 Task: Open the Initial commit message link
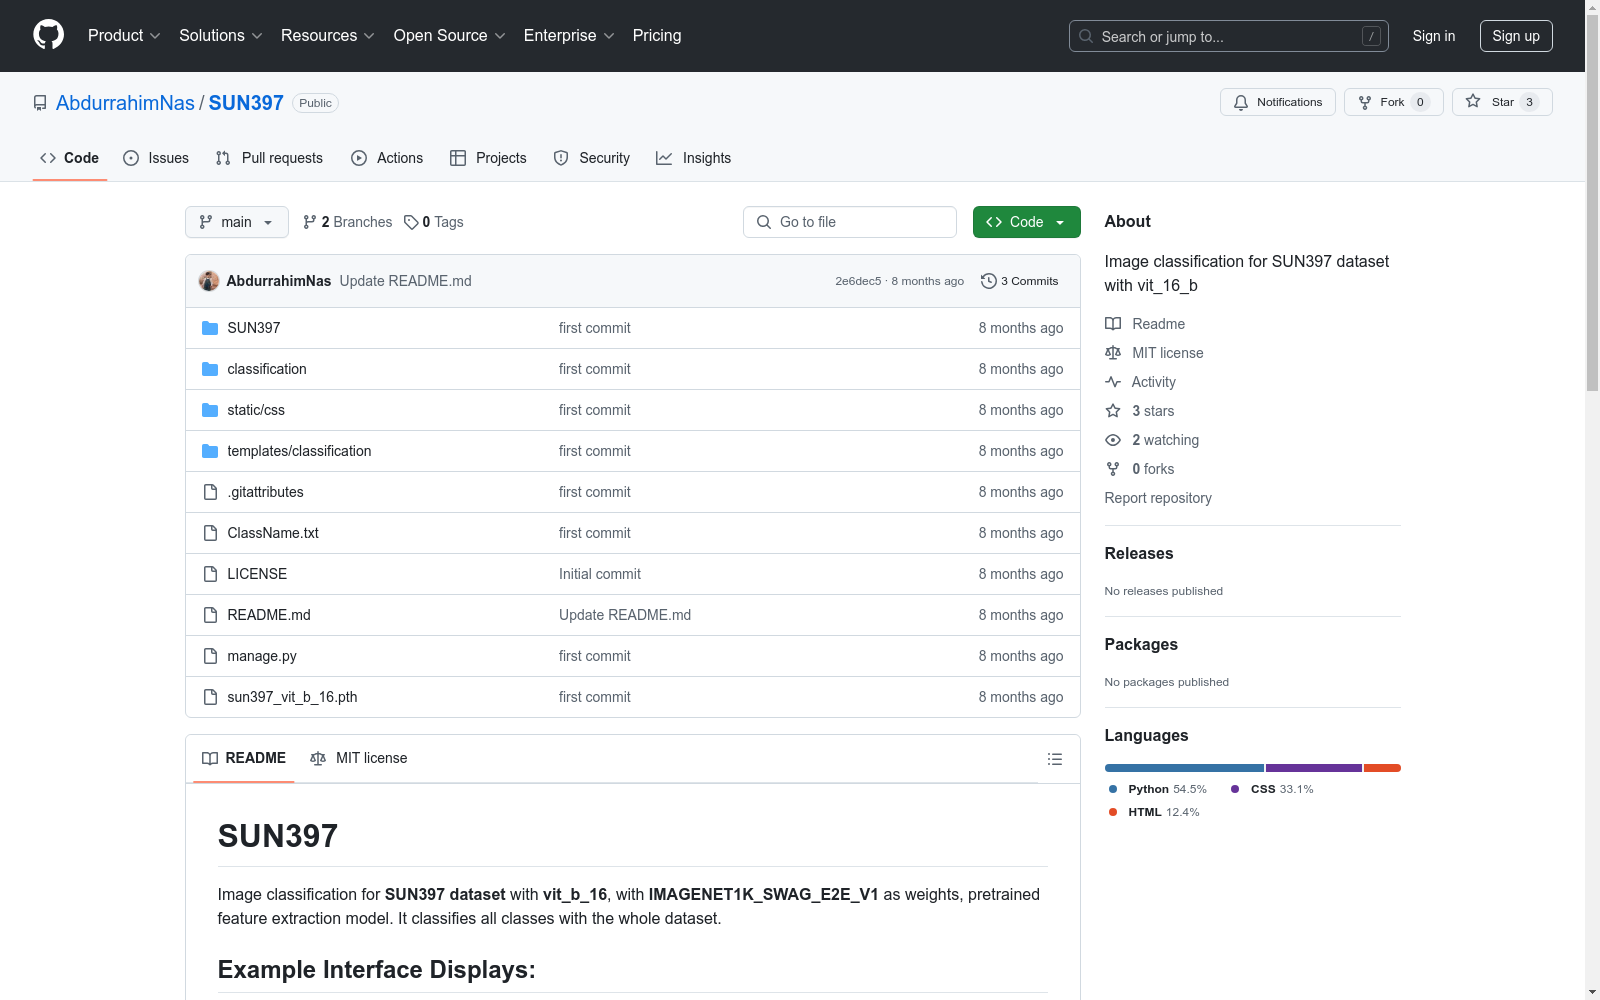pos(600,574)
